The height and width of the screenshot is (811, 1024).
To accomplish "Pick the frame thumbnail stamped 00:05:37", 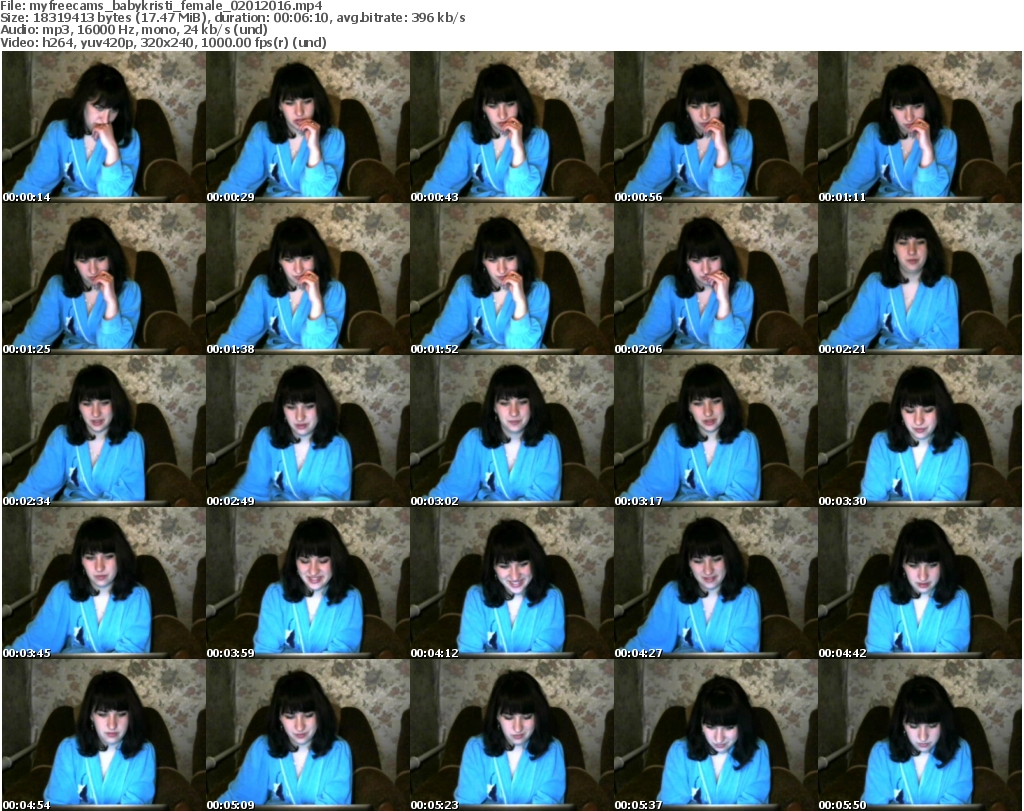I will (716, 735).
